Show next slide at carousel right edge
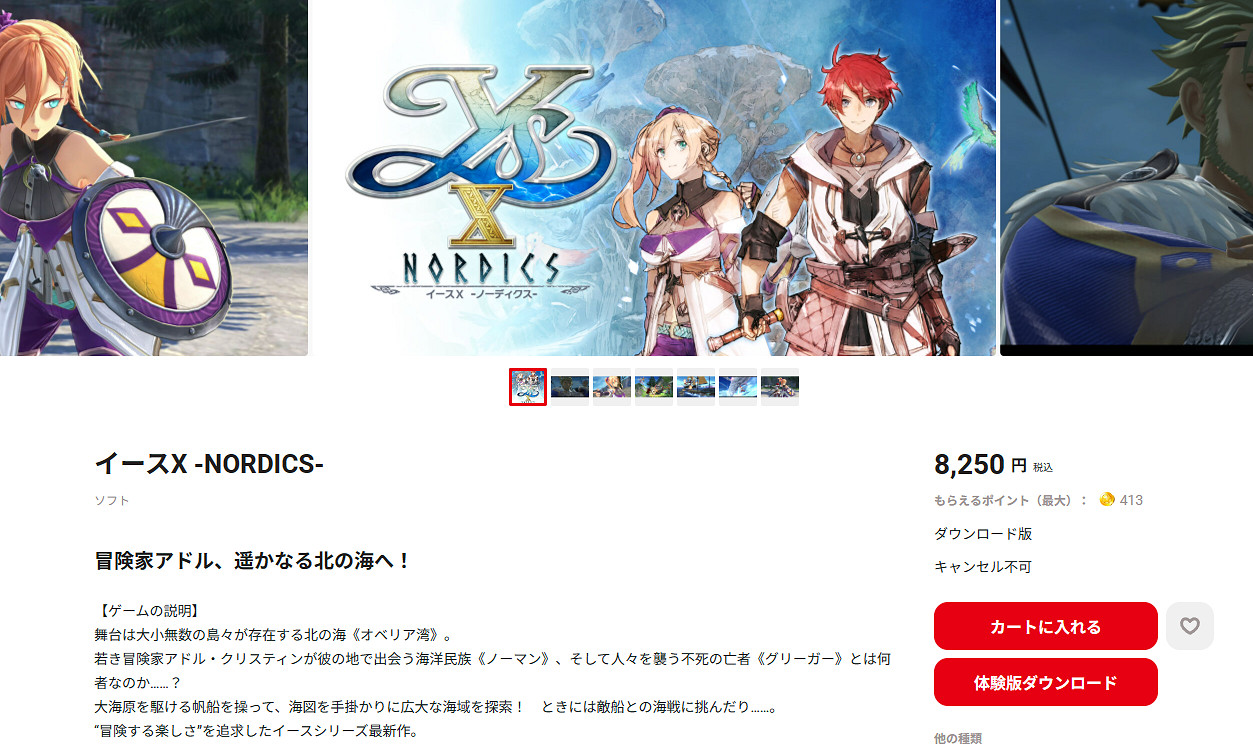 (1126, 178)
